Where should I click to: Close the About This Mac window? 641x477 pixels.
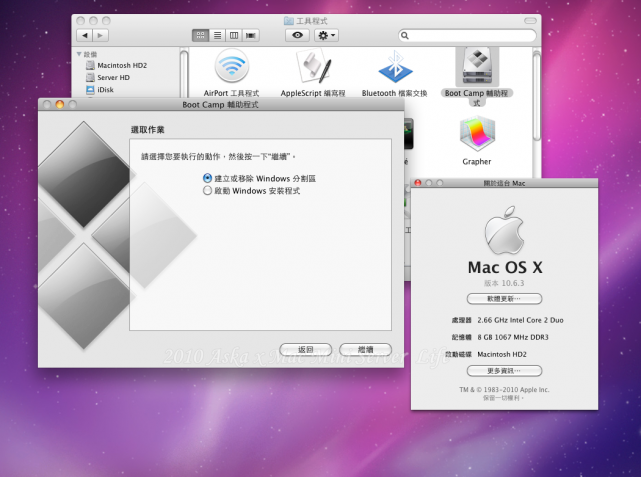(418, 183)
